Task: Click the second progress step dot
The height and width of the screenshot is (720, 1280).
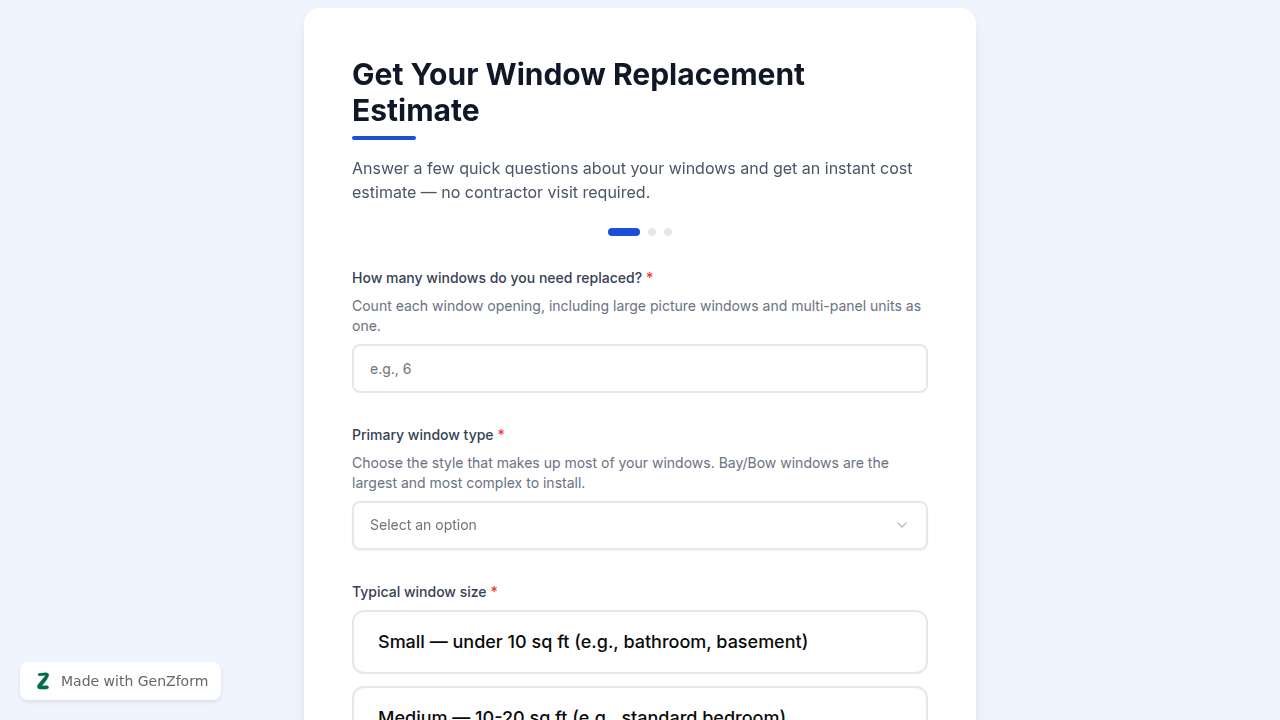Action: 652,231
